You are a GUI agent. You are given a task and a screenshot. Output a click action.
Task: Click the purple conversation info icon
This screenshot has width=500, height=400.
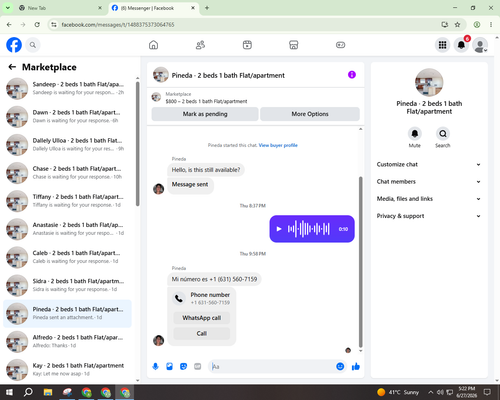click(x=352, y=75)
